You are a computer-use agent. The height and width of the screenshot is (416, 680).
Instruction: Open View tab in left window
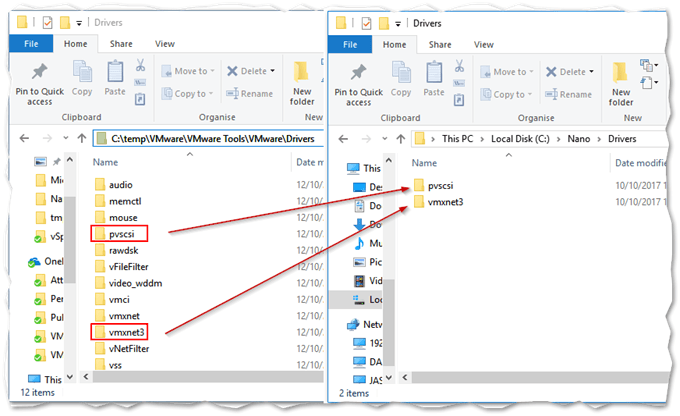pyautogui.click(x=165, y=44)
